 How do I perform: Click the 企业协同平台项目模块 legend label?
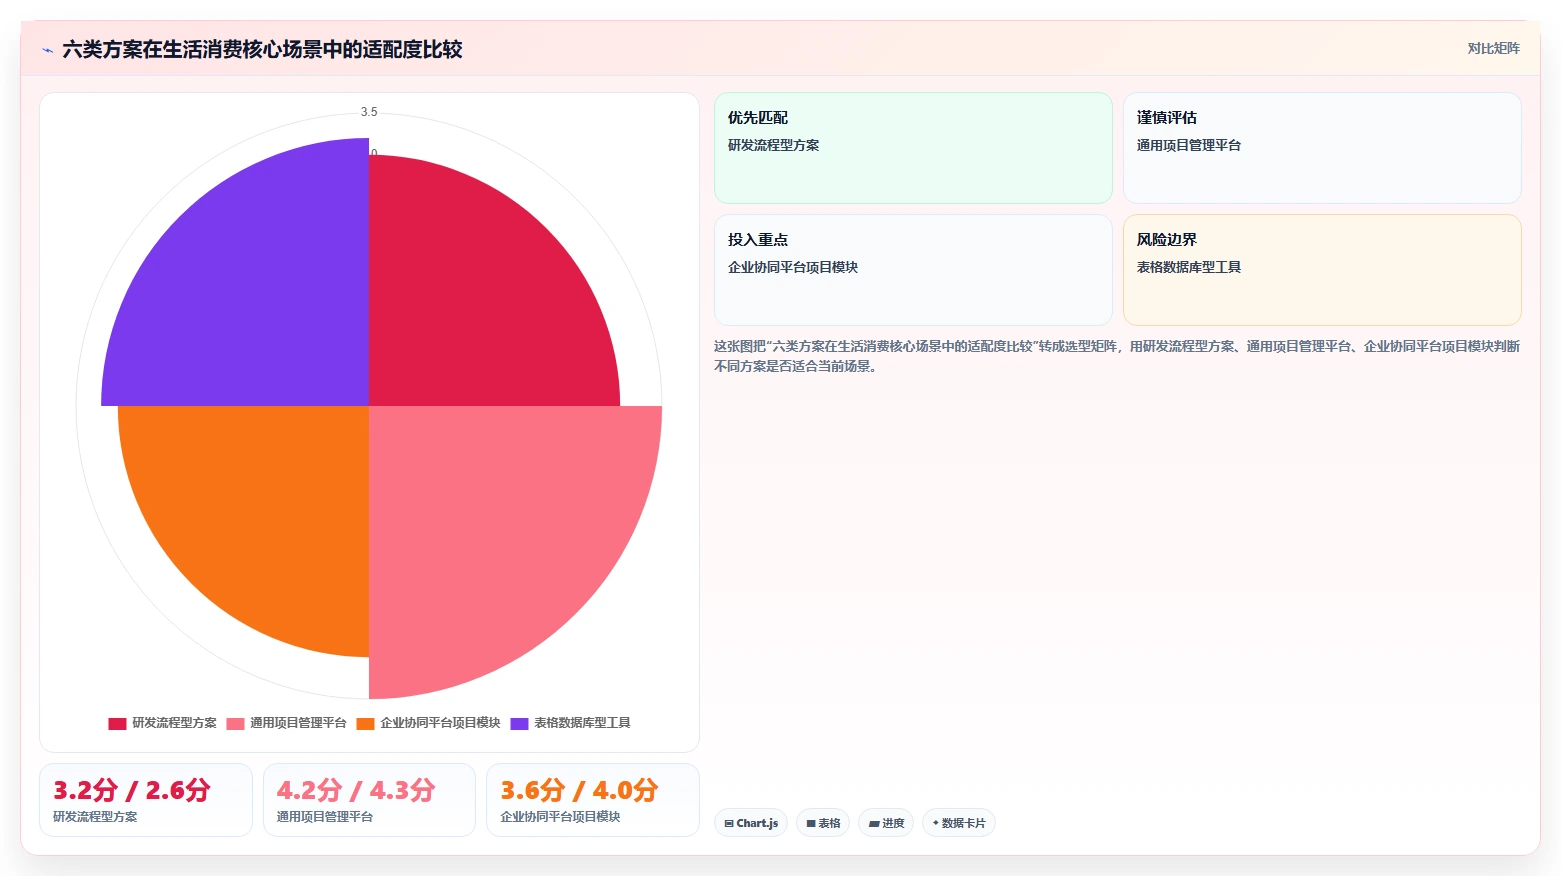point(440,723)
